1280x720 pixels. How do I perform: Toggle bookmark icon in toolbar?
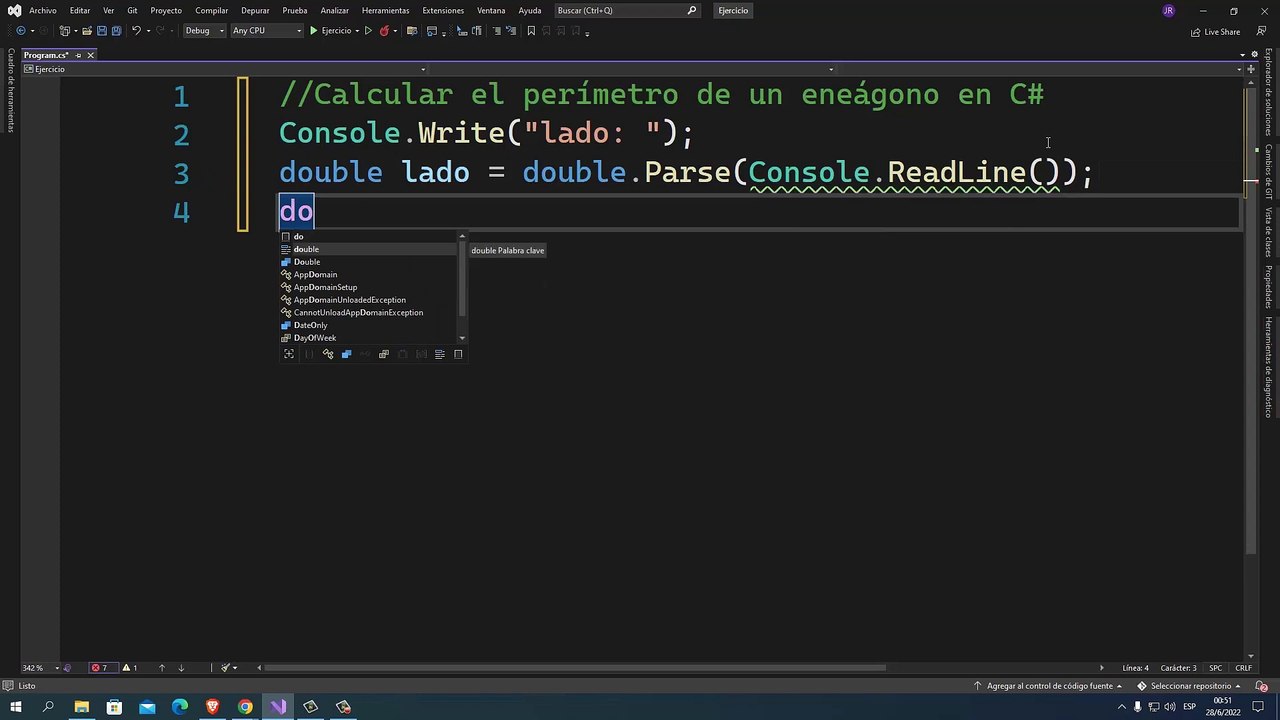(x=531, y=31)
